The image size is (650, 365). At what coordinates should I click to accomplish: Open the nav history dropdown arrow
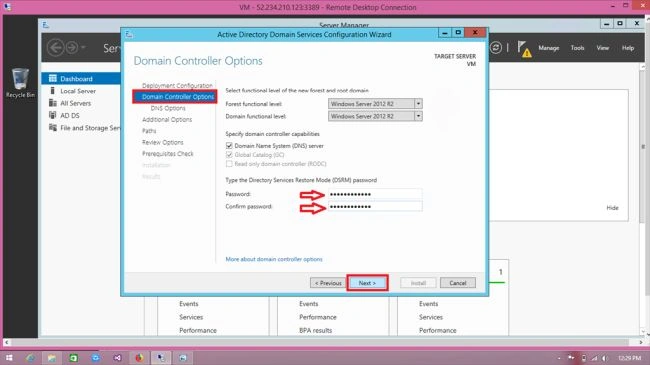point(83,48)
